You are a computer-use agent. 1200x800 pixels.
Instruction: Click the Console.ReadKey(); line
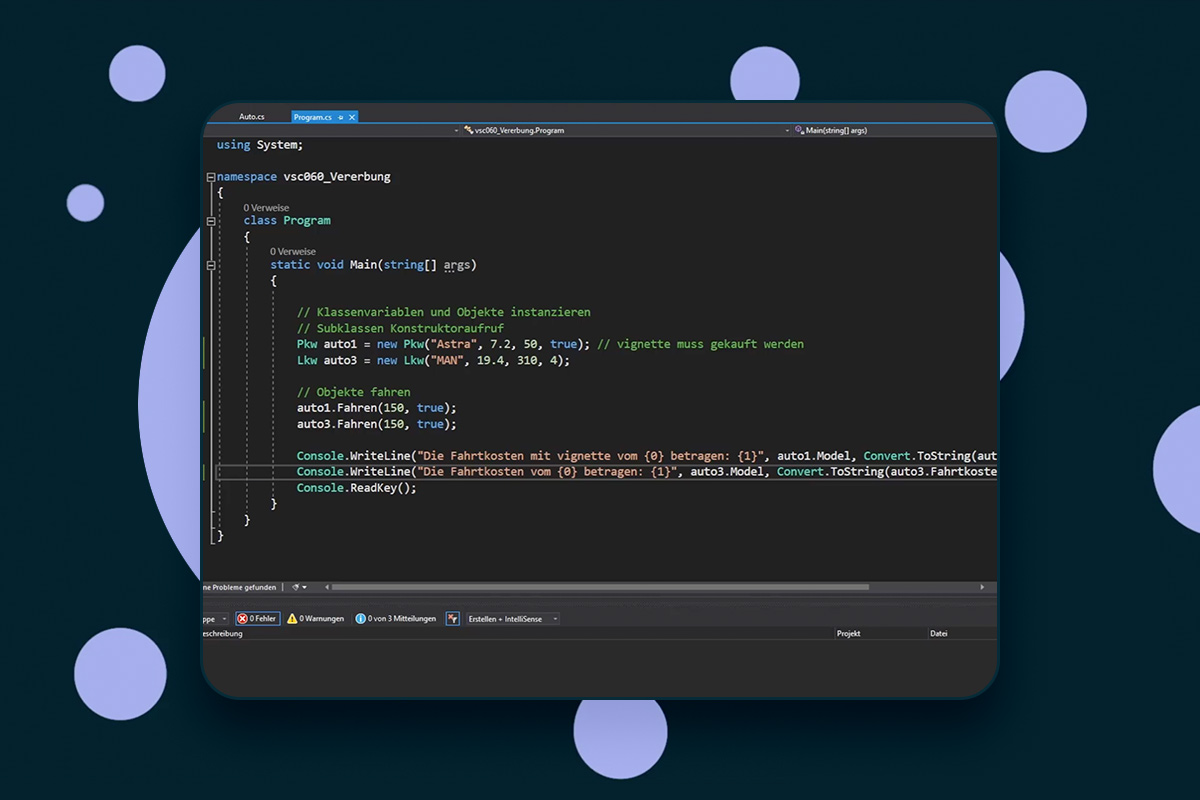click(x=357, y=488)
